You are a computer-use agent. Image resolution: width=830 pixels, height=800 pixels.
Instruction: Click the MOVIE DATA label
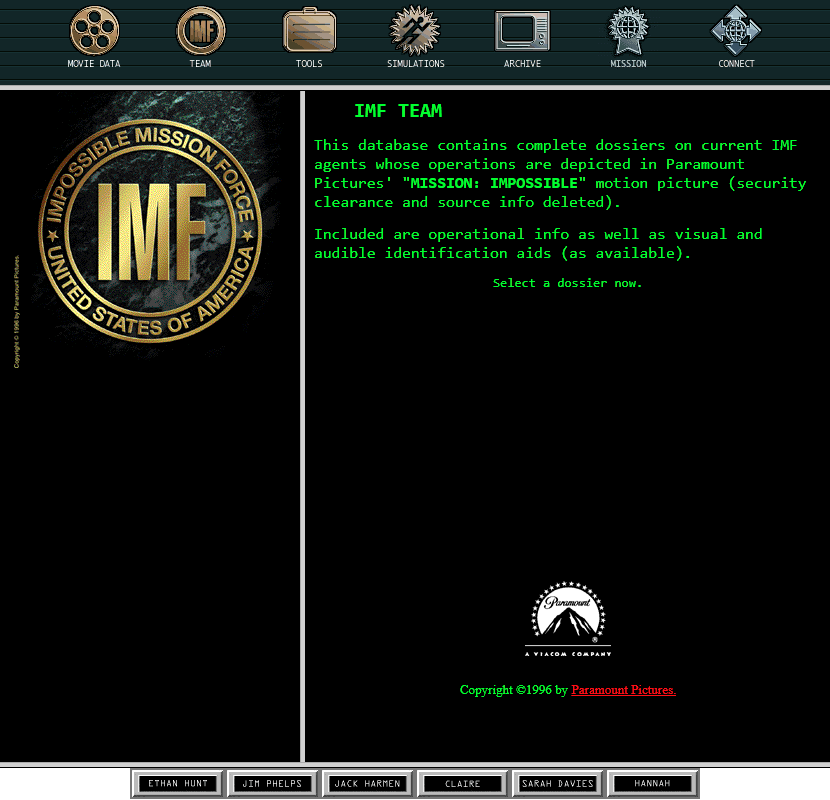(94, 64)
